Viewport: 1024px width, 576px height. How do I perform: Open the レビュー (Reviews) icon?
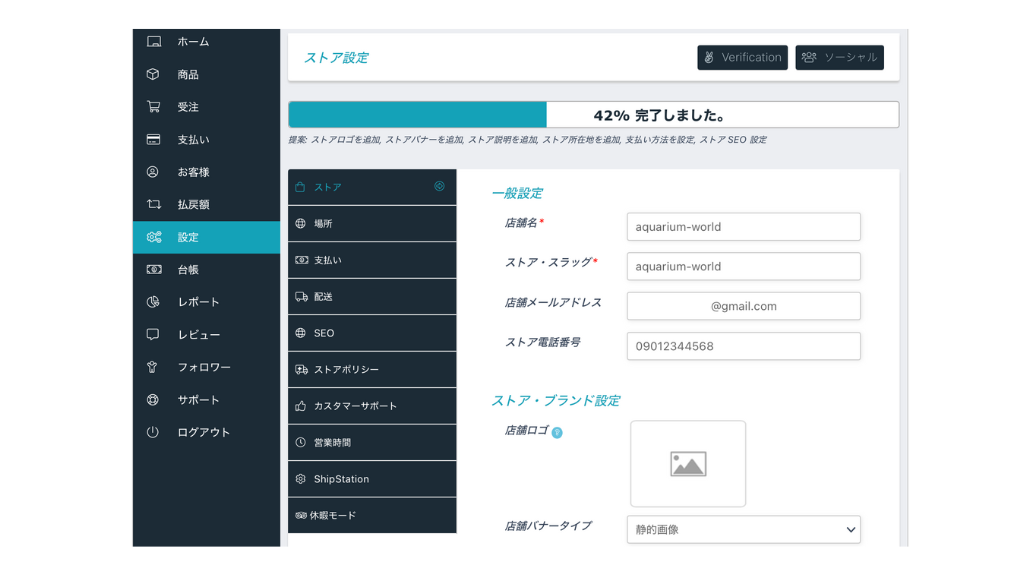(153, 335)
